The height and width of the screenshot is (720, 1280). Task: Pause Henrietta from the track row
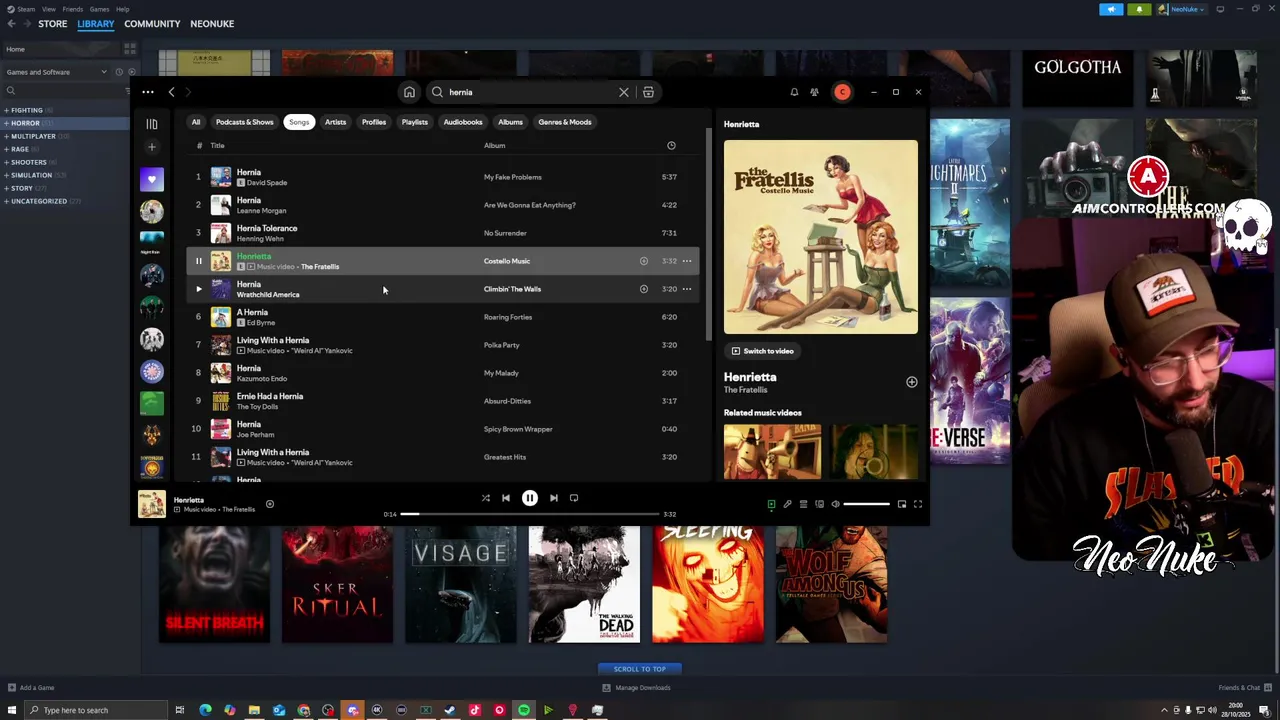[x=198, y=261]
